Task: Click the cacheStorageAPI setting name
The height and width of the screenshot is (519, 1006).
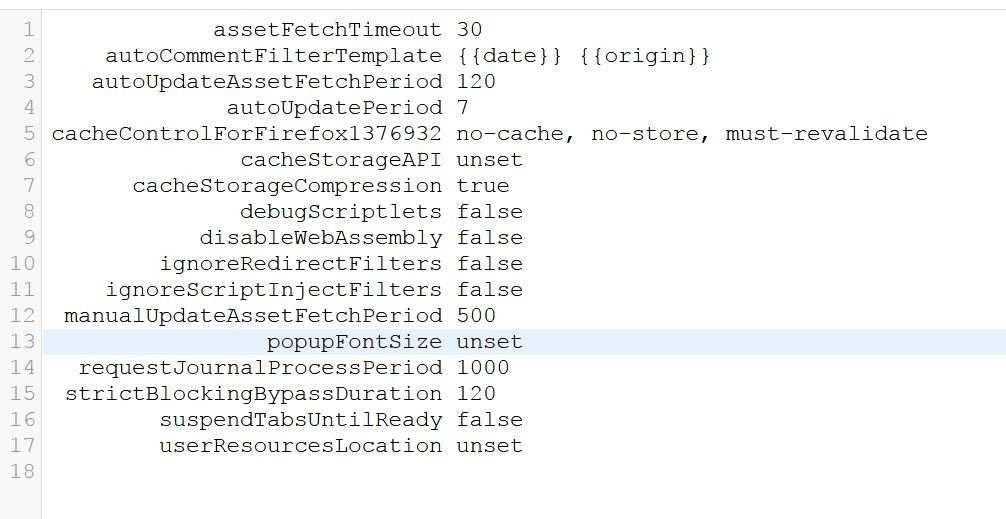Action: 340,160
